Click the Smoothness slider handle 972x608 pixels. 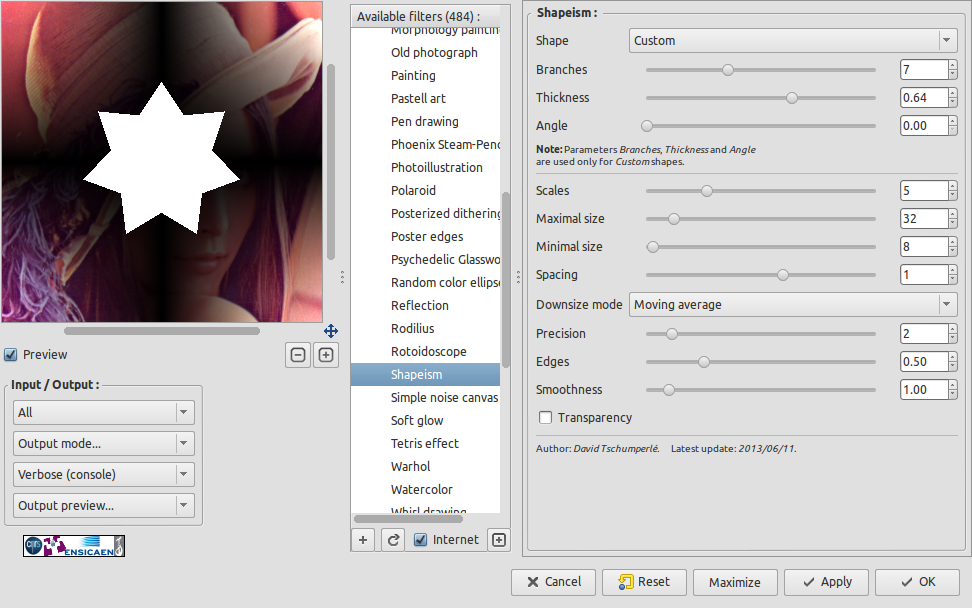pyautogui.click(x=668, y=390)
